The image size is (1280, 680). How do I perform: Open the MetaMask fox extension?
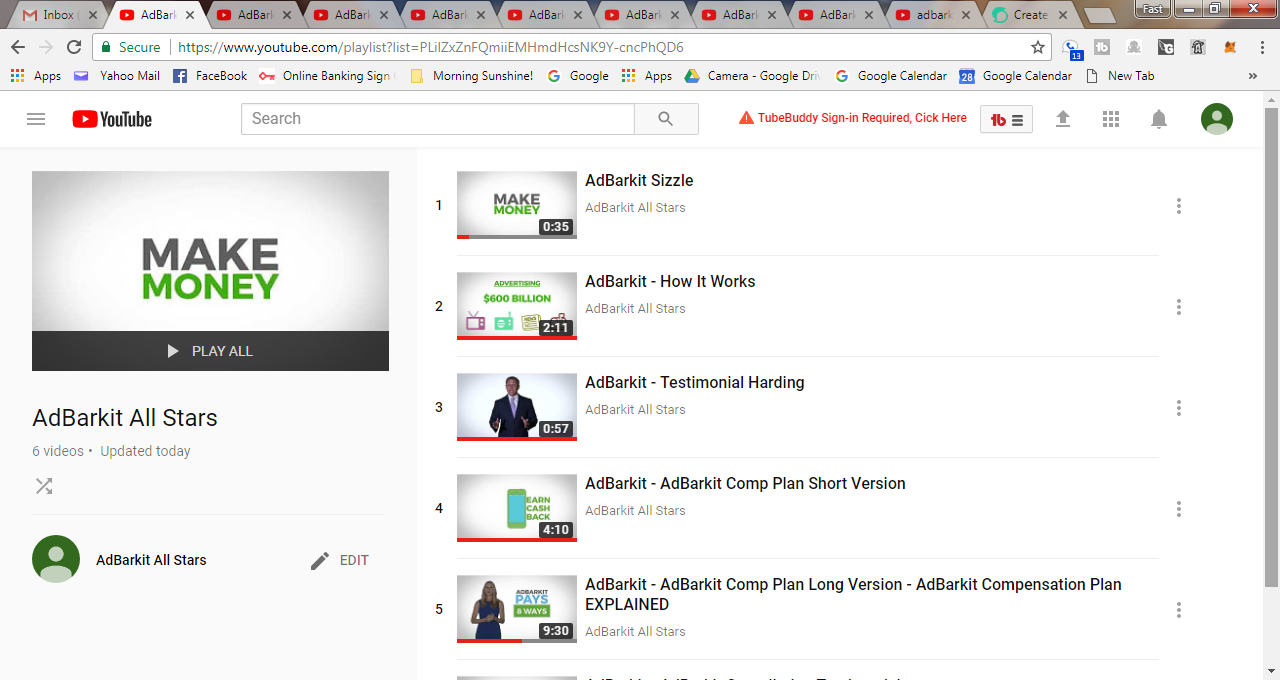tap(1231, 47)
